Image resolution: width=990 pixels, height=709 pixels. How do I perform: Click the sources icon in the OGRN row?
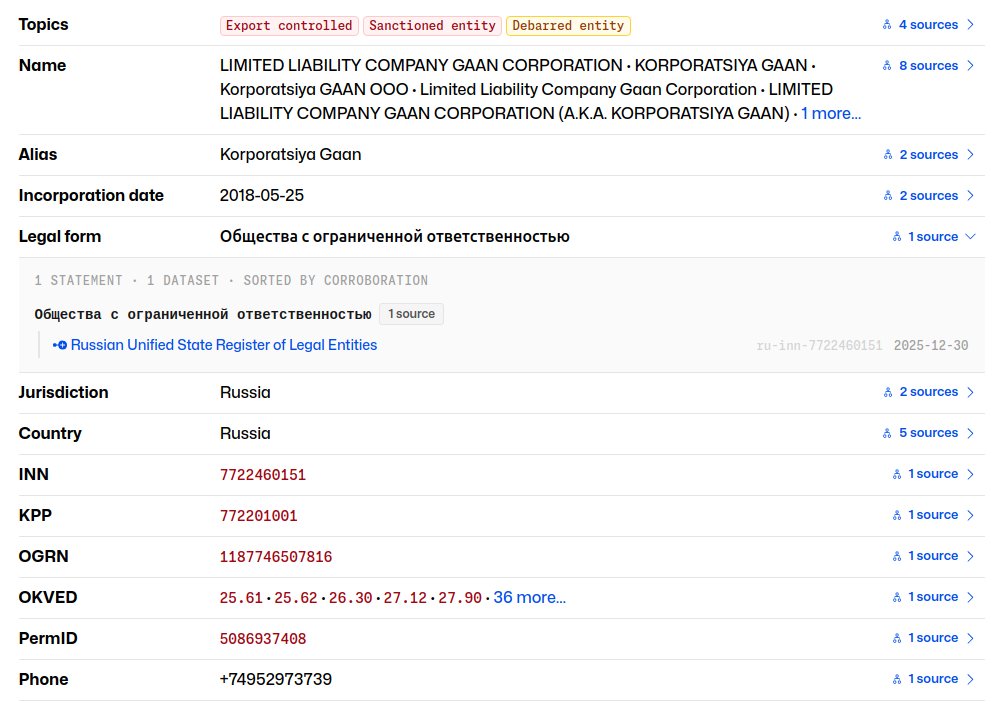click(x=897, y=556)
